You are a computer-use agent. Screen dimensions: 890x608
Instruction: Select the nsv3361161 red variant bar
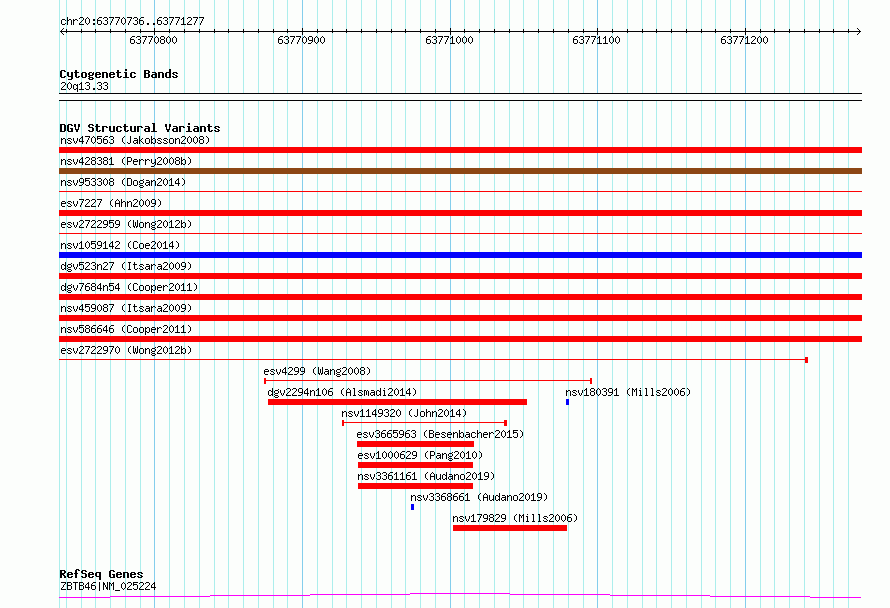(x=415, y=486)
